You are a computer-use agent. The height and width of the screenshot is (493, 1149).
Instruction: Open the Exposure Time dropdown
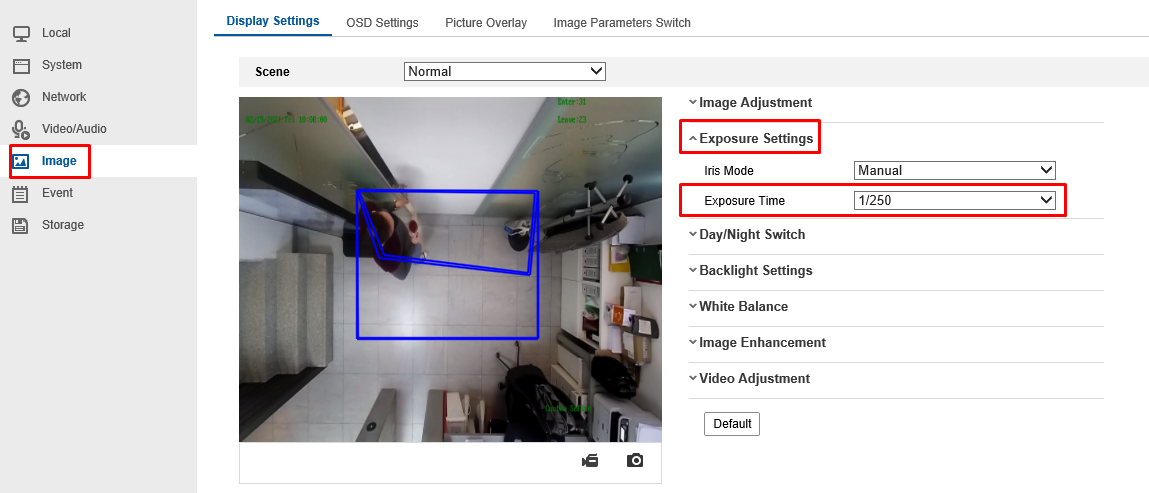coord(955,201)
